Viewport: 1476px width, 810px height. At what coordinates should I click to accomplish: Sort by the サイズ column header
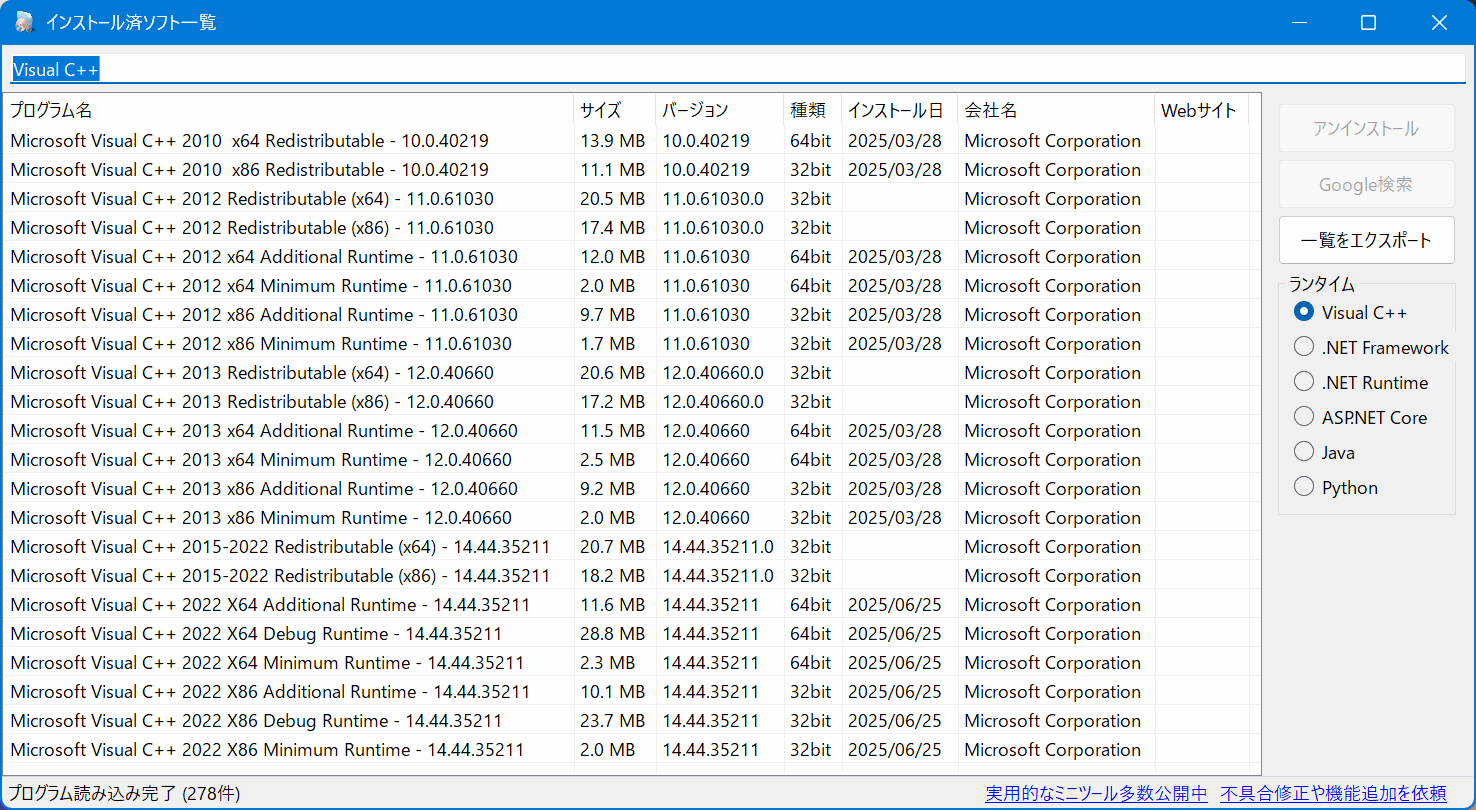(x=613, y=110)
